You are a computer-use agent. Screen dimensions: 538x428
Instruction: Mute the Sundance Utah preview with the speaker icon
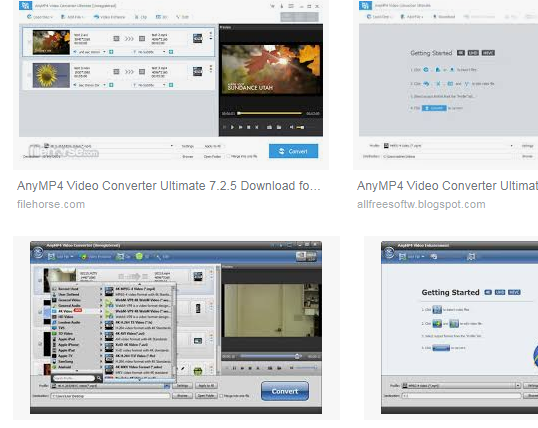291,127
